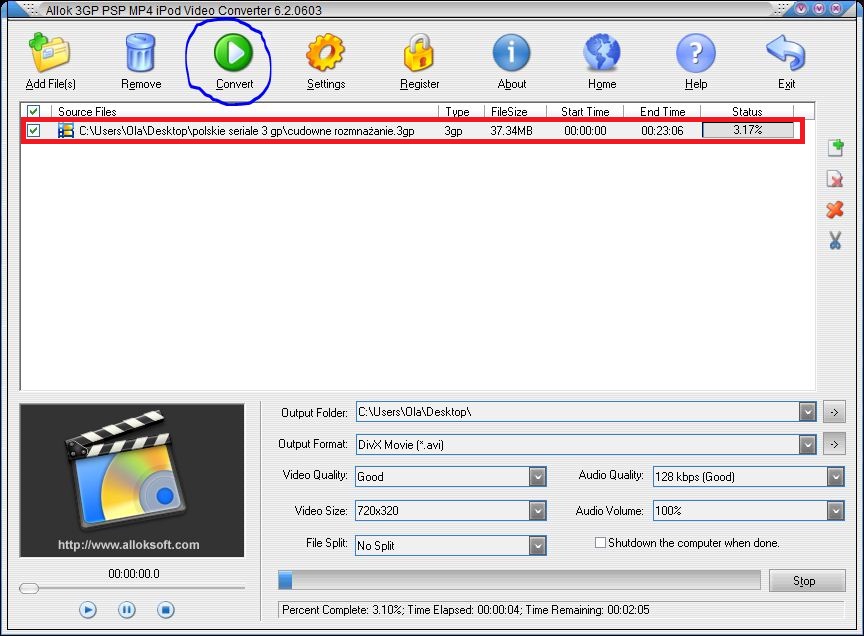Select the cudowne rozmnażanie.3gp file path
The height and width of the screenshot is (636, 864).
pyautogui.click(x=246, y=131)
